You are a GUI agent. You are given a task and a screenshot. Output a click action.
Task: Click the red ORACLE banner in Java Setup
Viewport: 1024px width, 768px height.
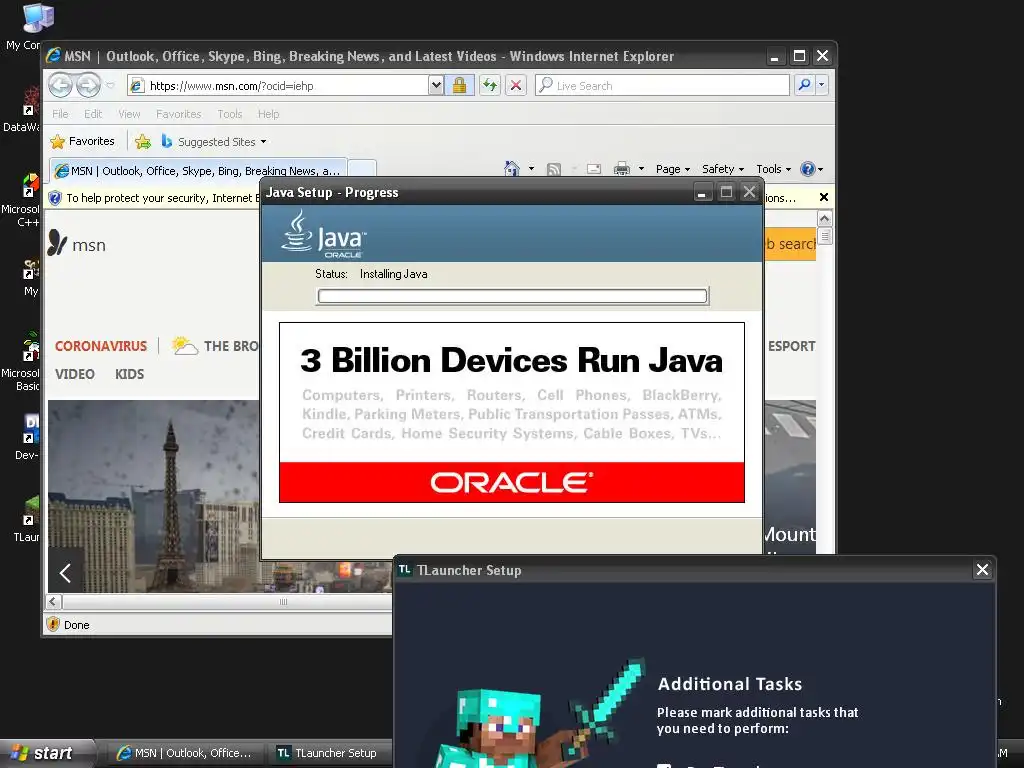tap(512, 482)
